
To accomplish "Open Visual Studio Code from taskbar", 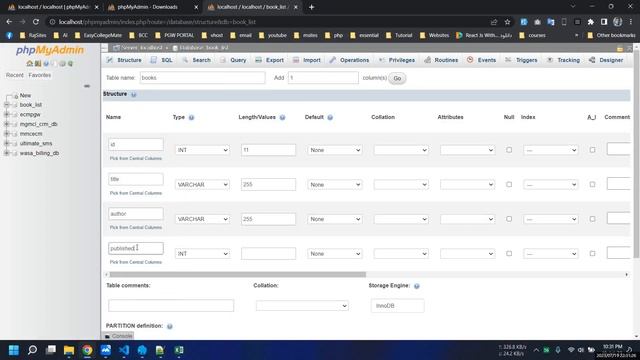I will coord(124,350).
